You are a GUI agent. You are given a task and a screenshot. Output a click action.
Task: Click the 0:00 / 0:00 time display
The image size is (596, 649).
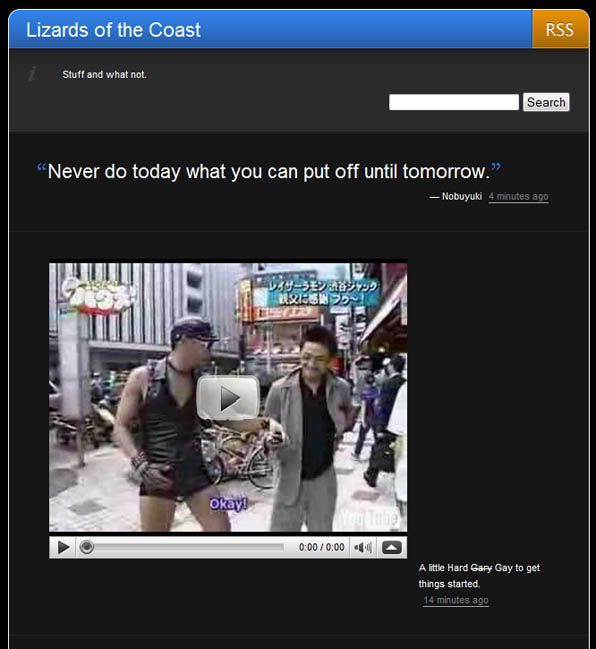point(322,547)
